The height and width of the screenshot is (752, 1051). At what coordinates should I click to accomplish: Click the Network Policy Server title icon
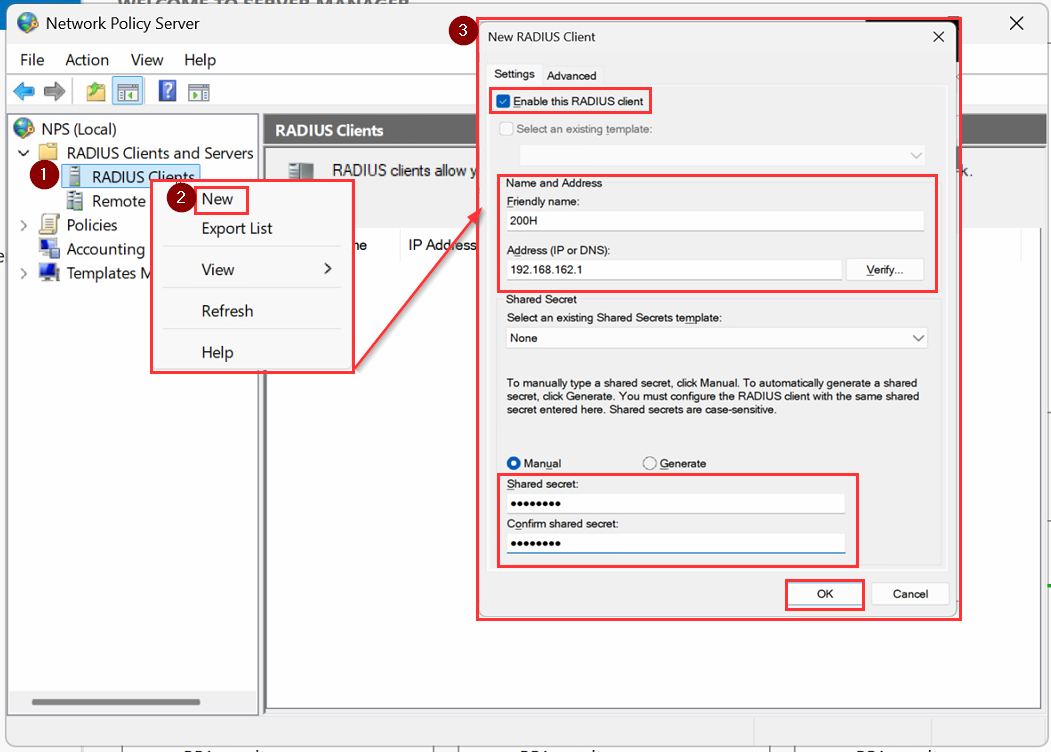pyautogui.click(x=27, y=23)
